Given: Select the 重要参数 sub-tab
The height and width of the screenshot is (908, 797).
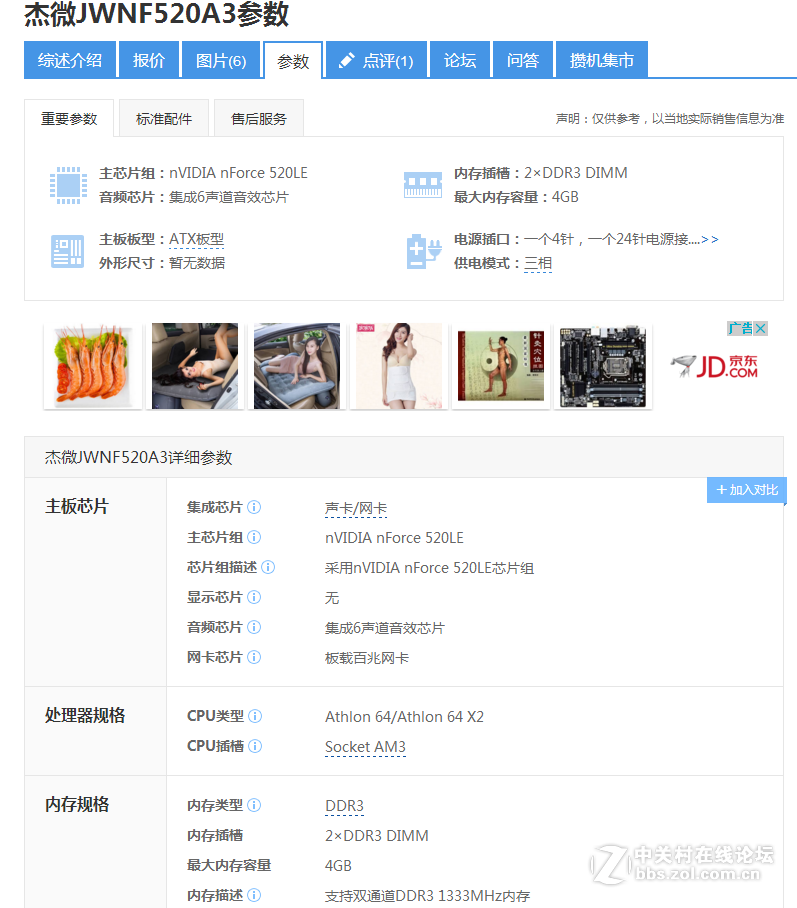Looking at the screenshot, I should (69, 119).
